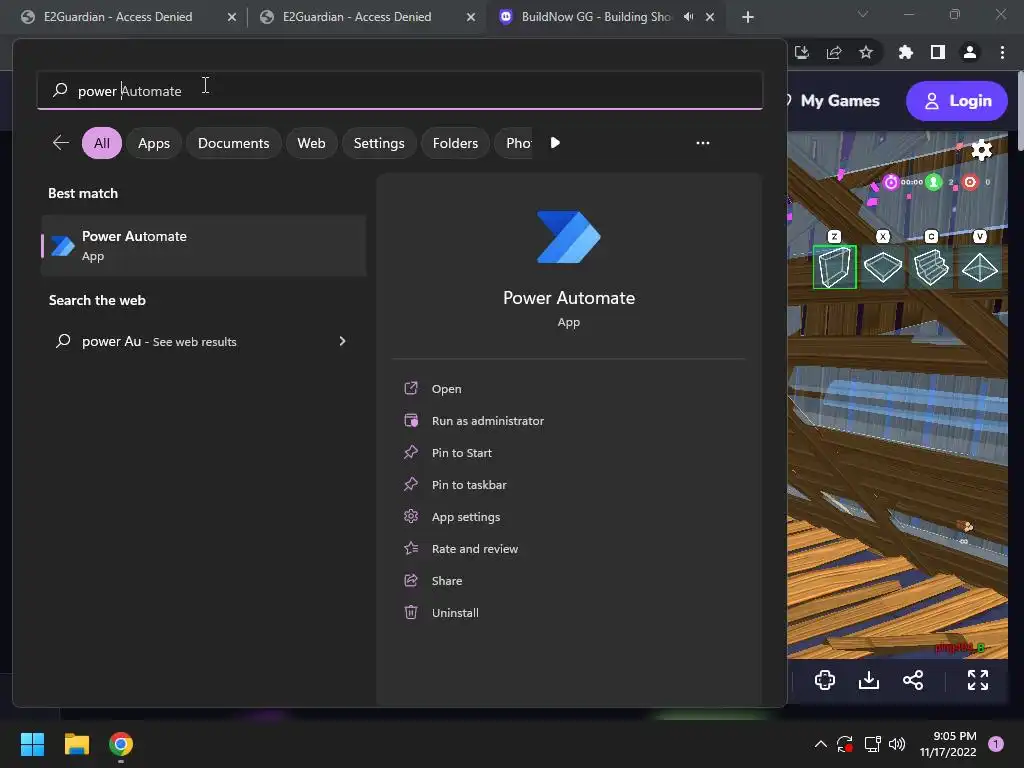Open Google Chrome from taskbar
This screenshot has height=768, width=1024.
coord(121,744)
